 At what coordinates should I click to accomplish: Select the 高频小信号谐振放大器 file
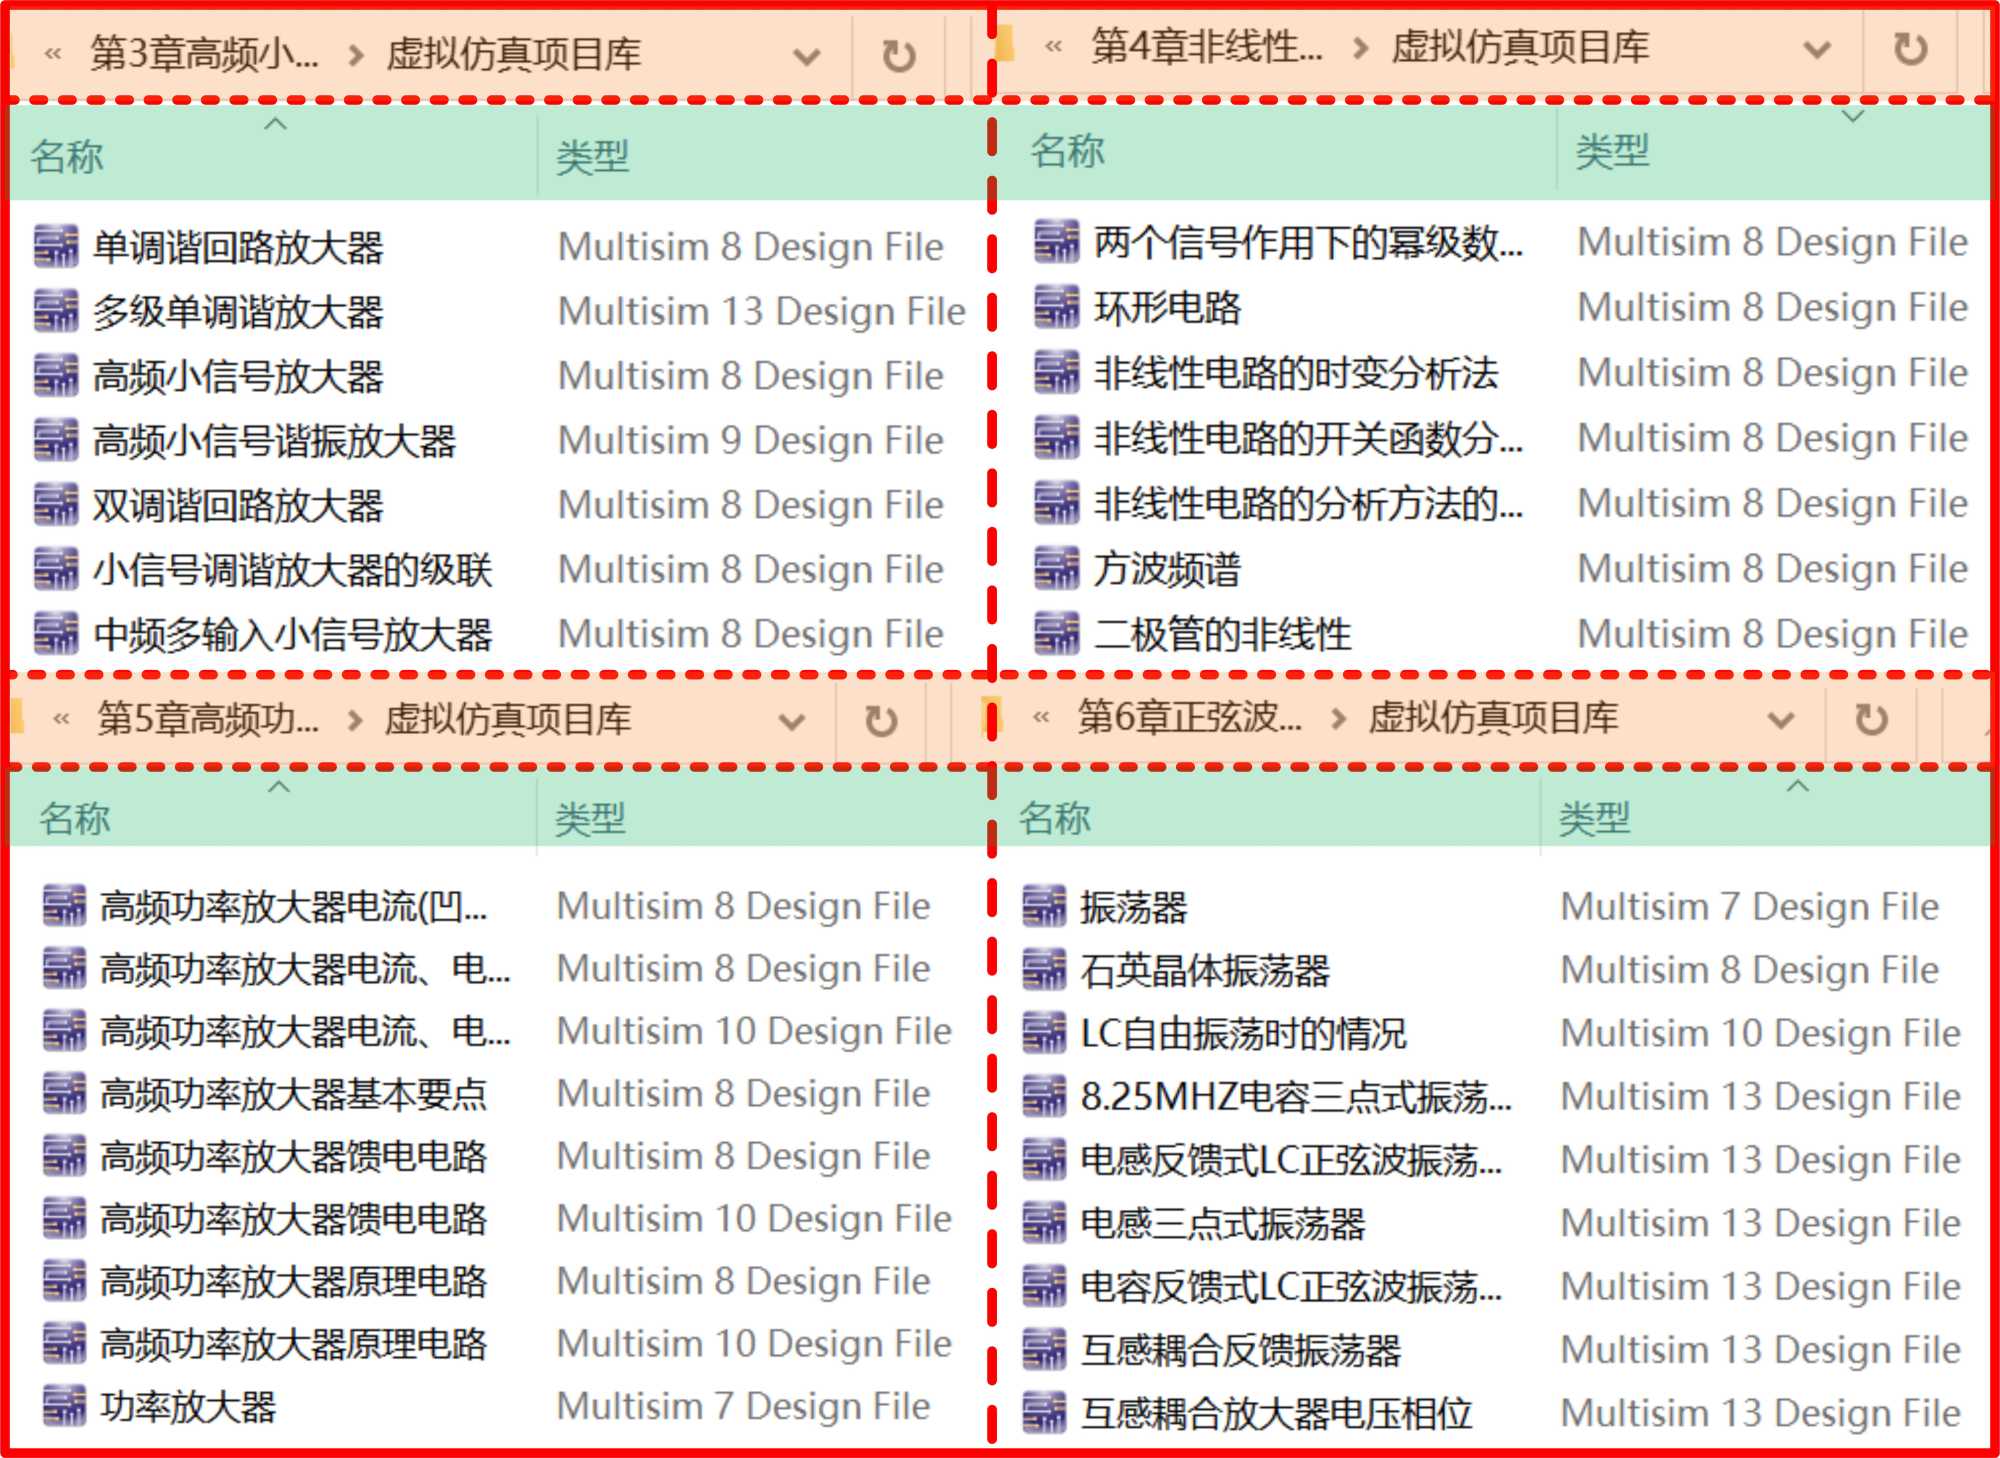coord(274,441)
